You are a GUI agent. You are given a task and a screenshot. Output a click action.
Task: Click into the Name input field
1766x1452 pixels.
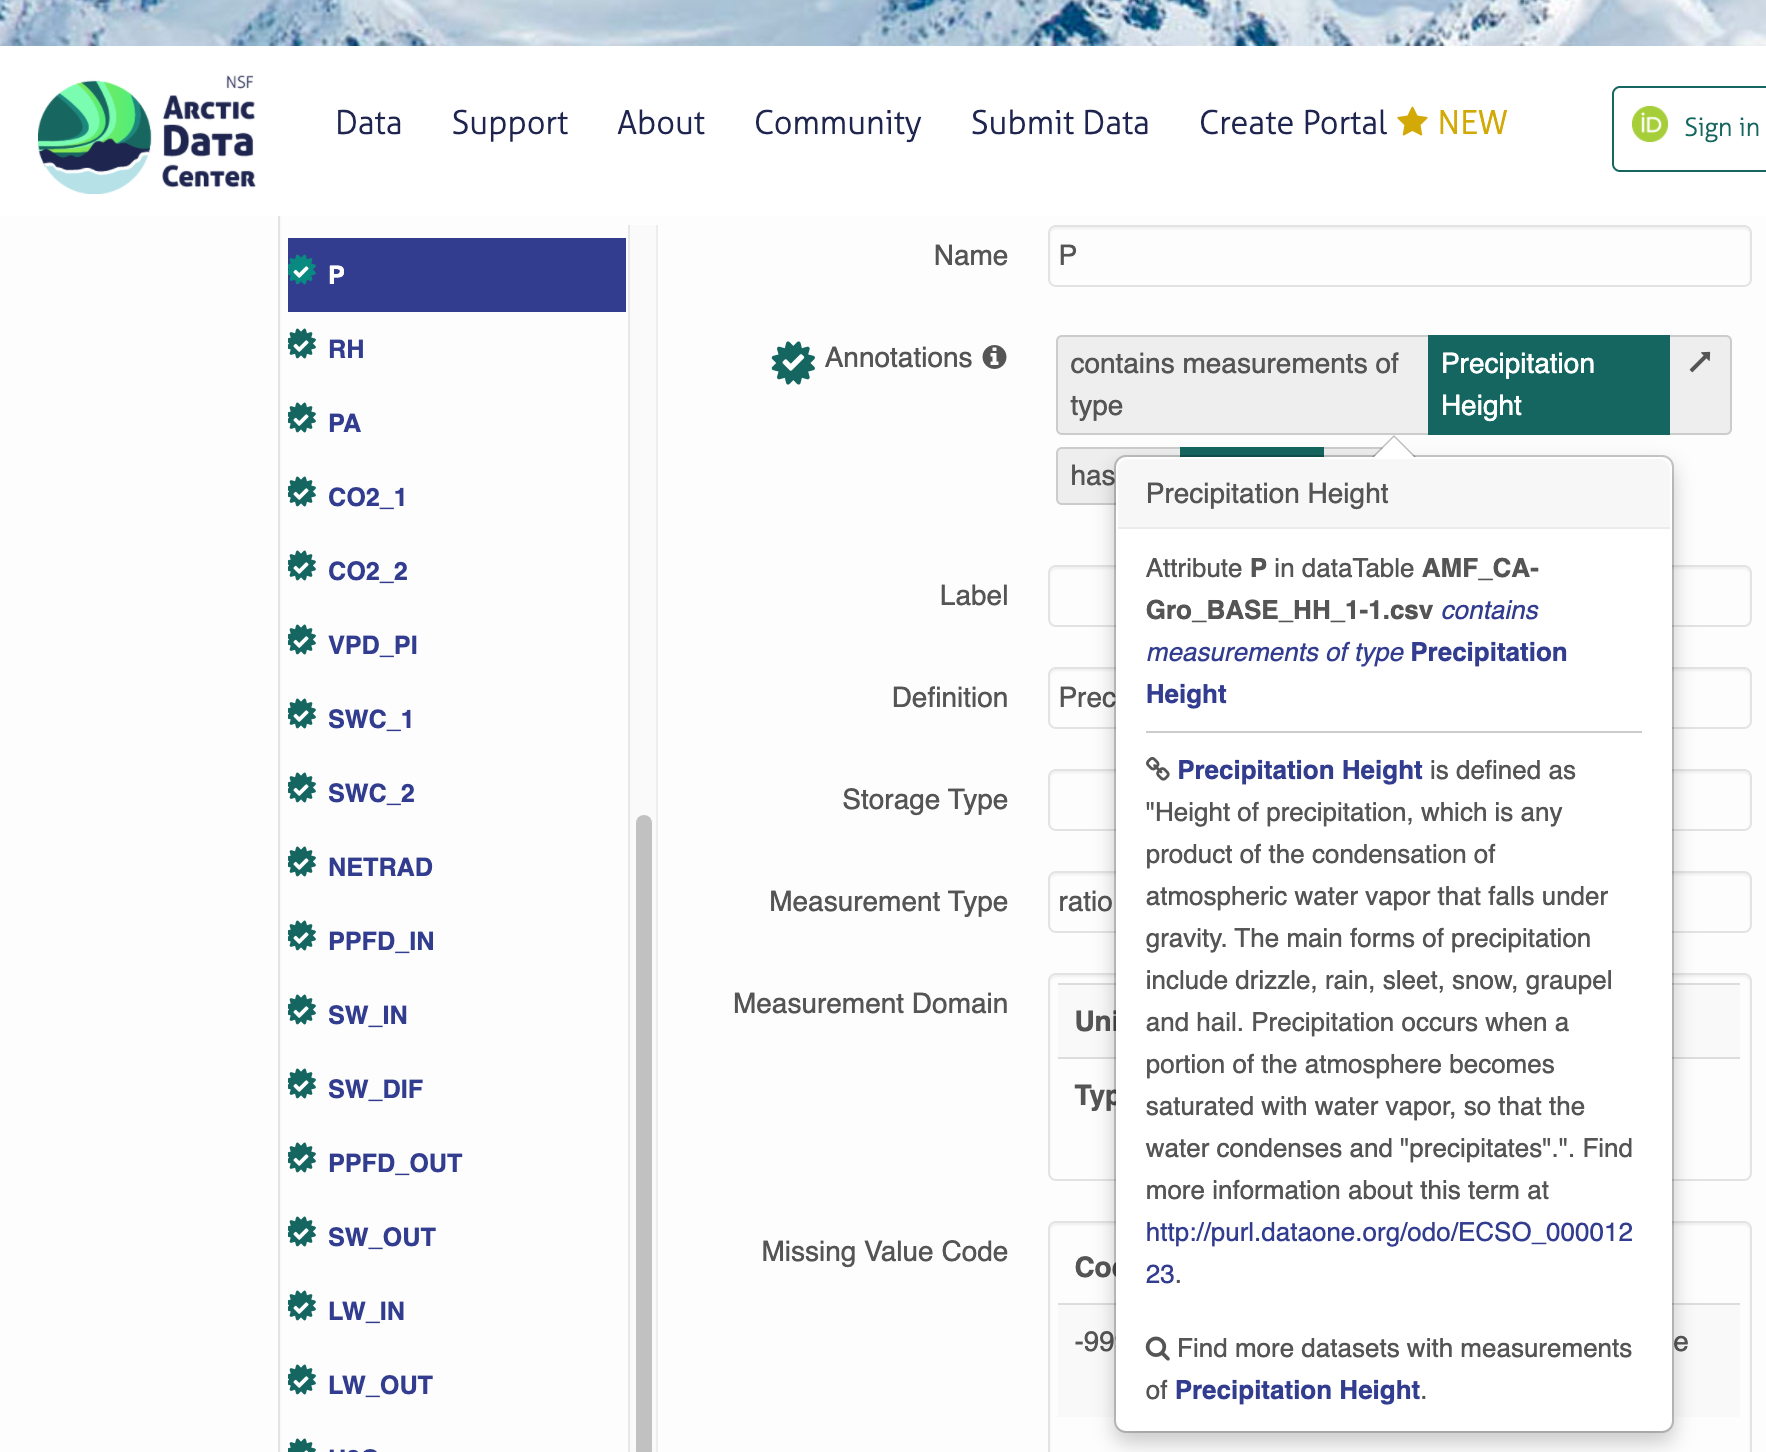(1398, 256)
